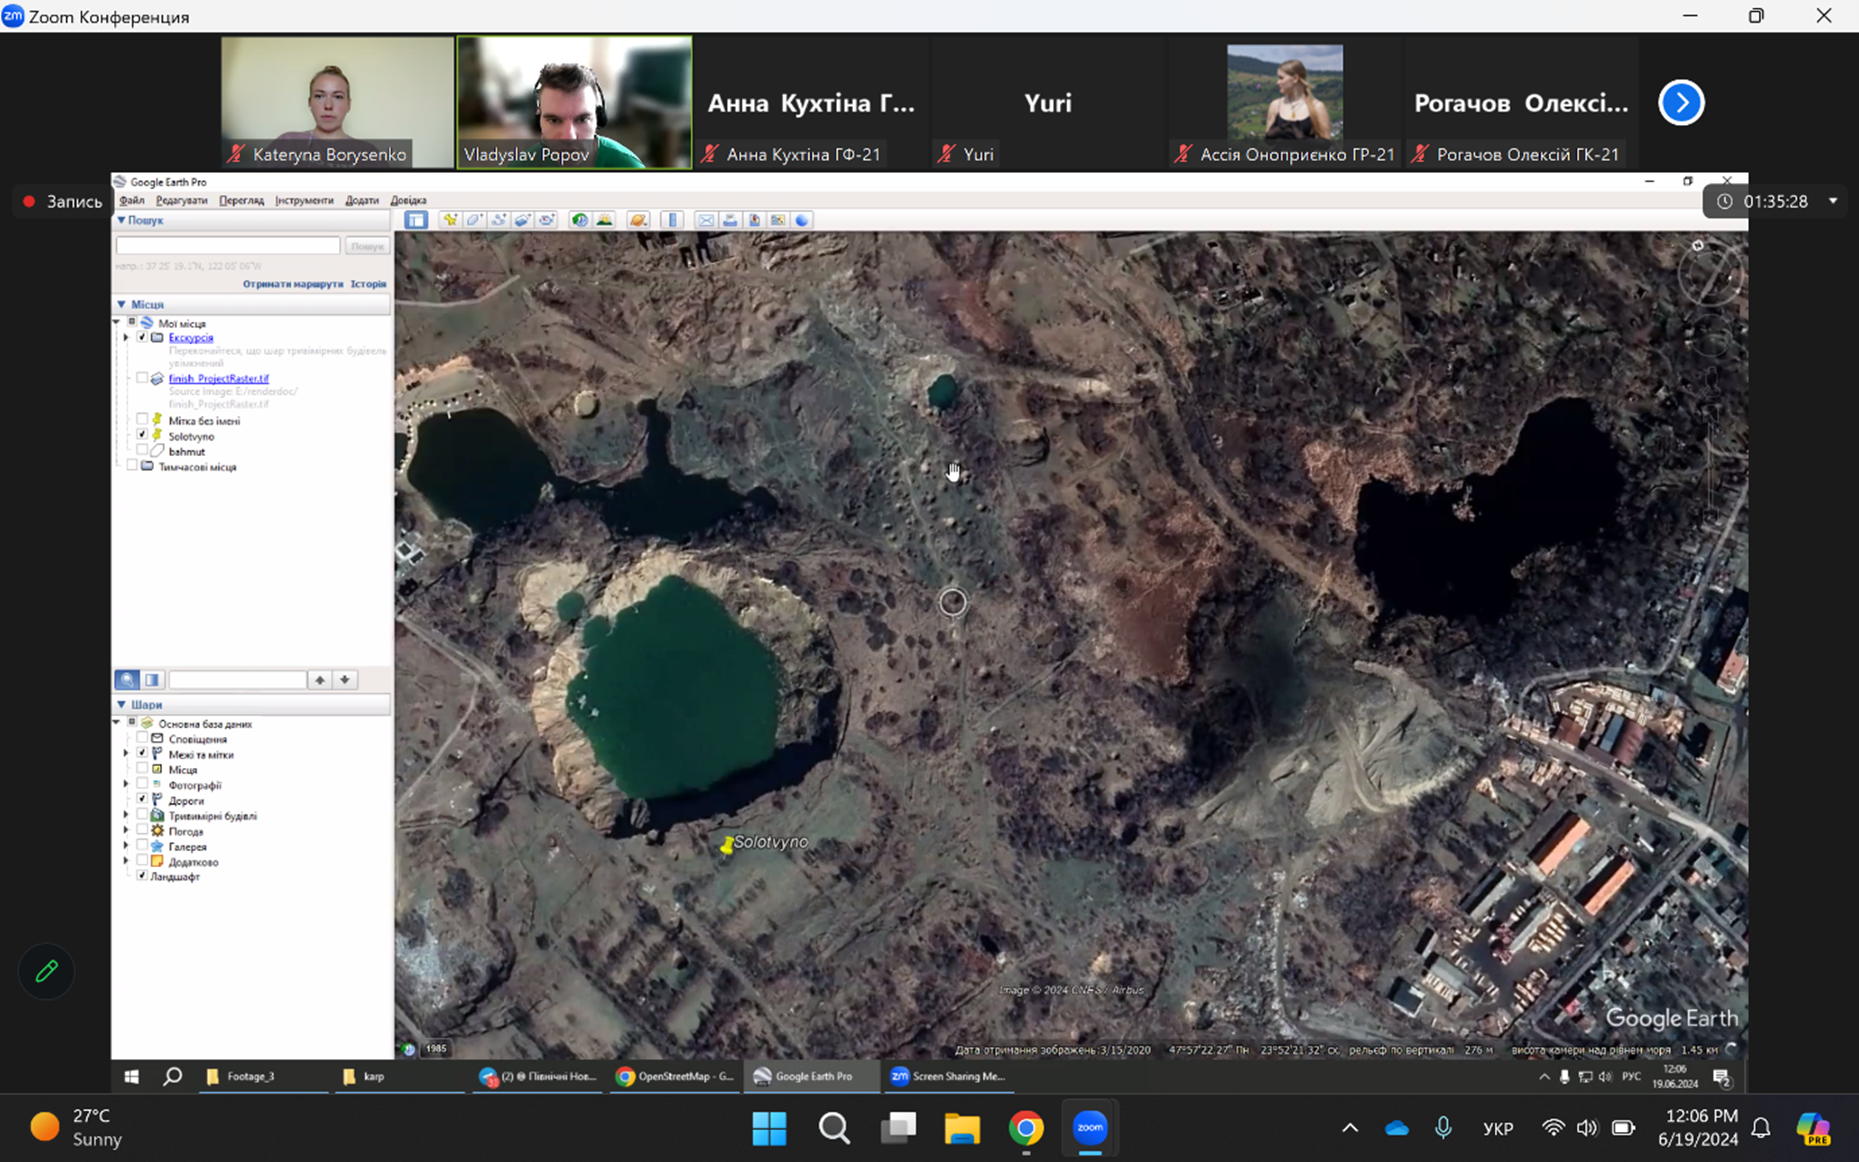Expand the Екскурсія folder
This screenshot has height=1162, width=1859.
(126, 338)
